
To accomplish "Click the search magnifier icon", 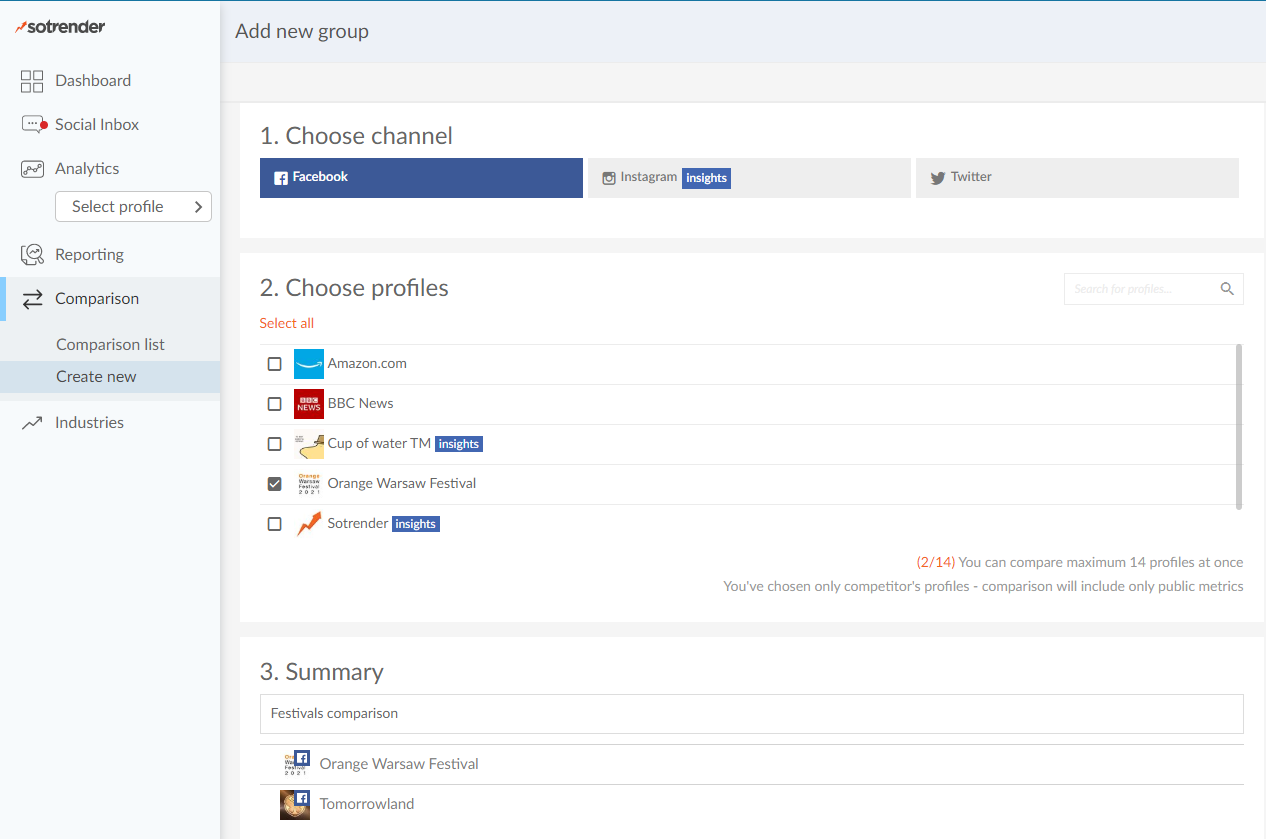I will tap(1227, 289).
